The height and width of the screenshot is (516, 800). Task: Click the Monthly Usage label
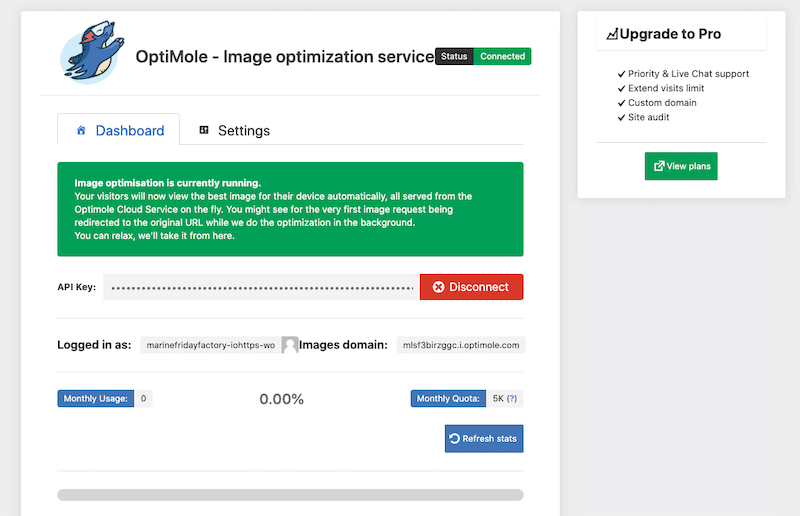coord(95,399)
